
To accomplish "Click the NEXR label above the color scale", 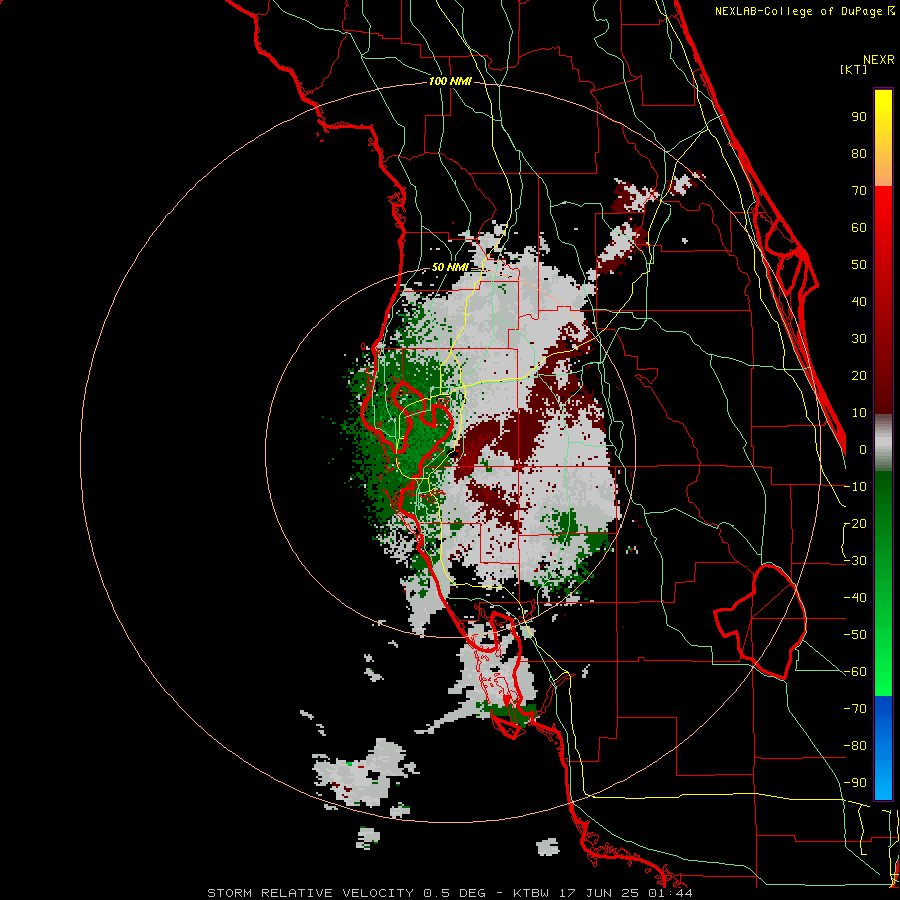I will click(x=879, y=60).
